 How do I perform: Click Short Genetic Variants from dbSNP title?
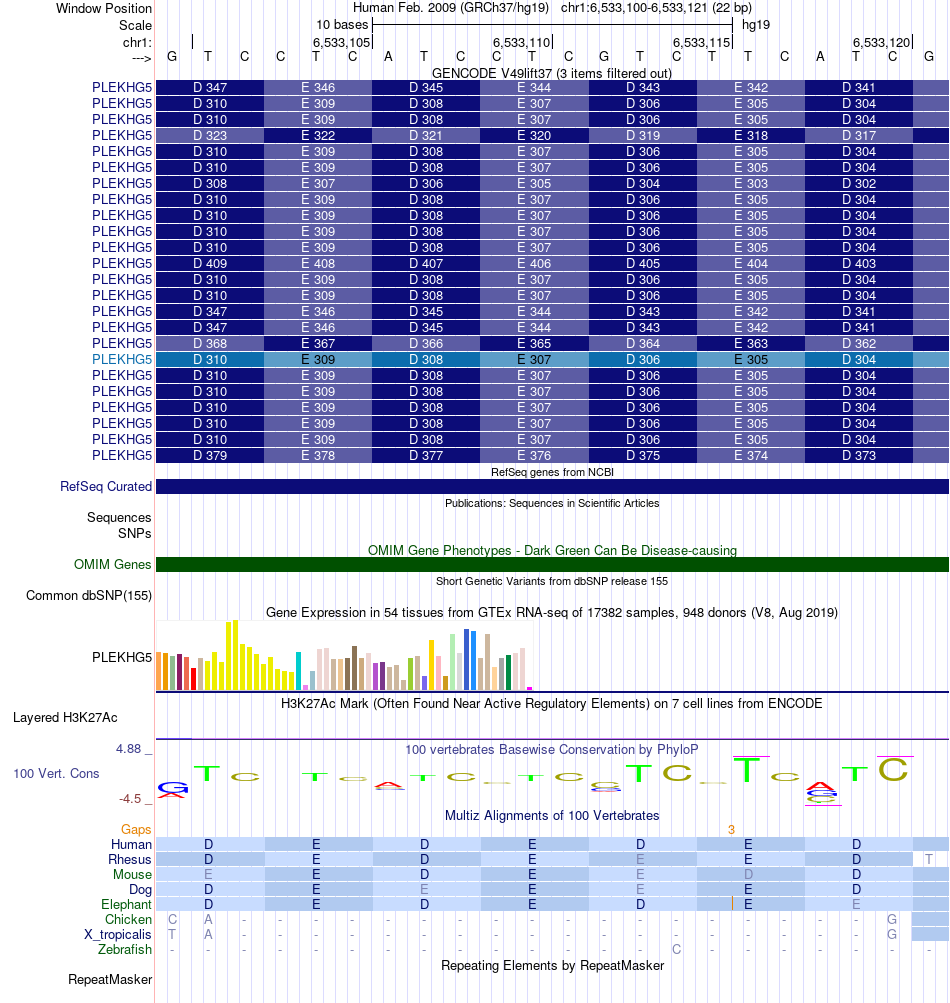552,581
